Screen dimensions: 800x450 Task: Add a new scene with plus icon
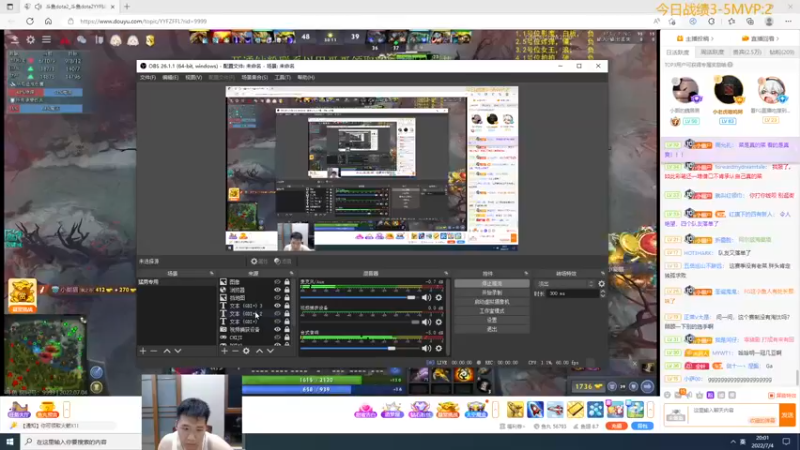(143, 351)
